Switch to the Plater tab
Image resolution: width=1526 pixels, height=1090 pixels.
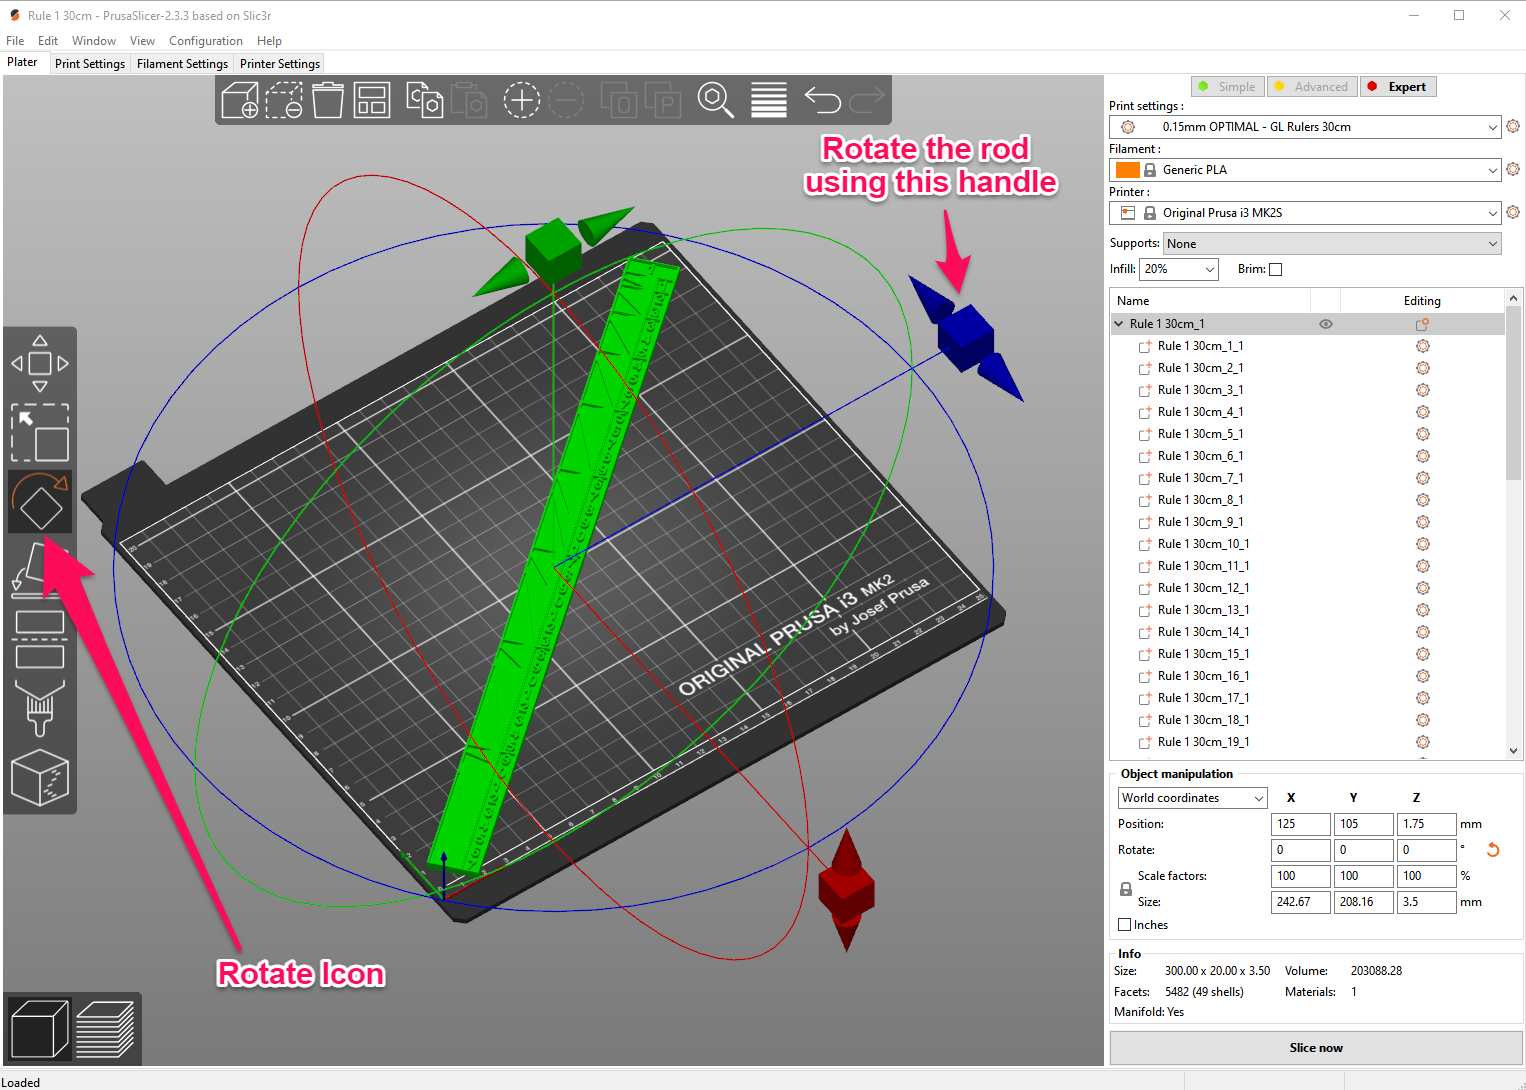pyautogui.click(x=23, y=62)
